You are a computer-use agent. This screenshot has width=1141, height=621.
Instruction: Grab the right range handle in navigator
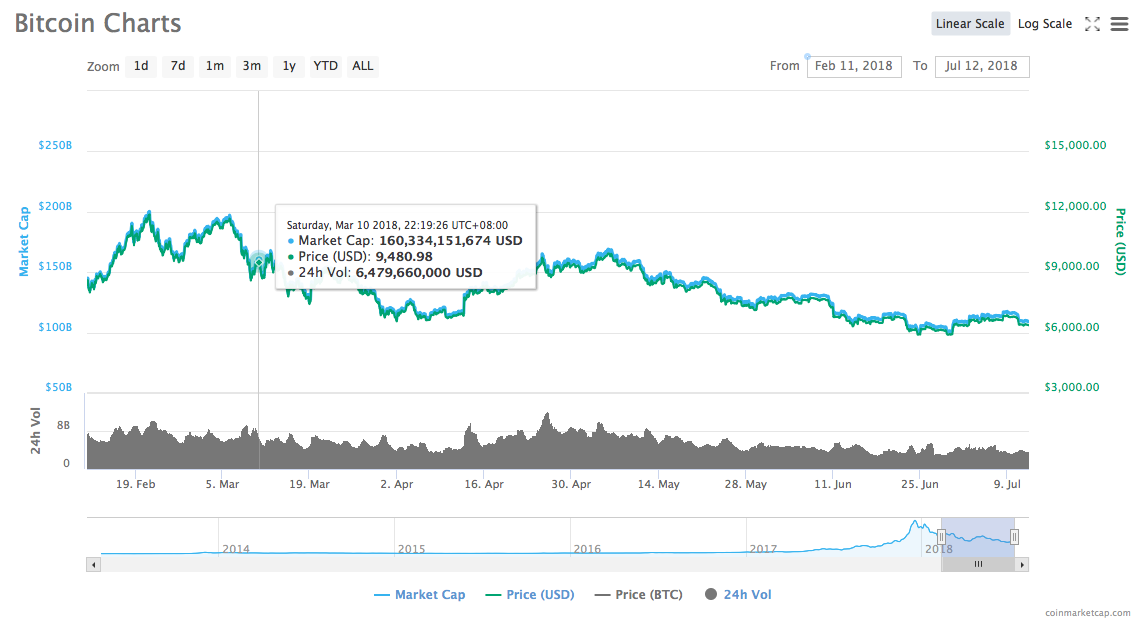point(1014,537)
